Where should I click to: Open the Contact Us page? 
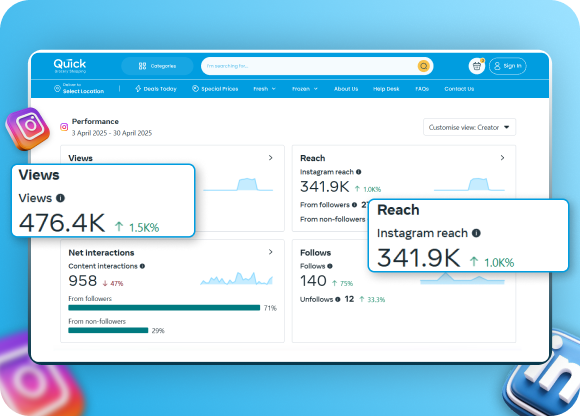(x=459, y=89)
